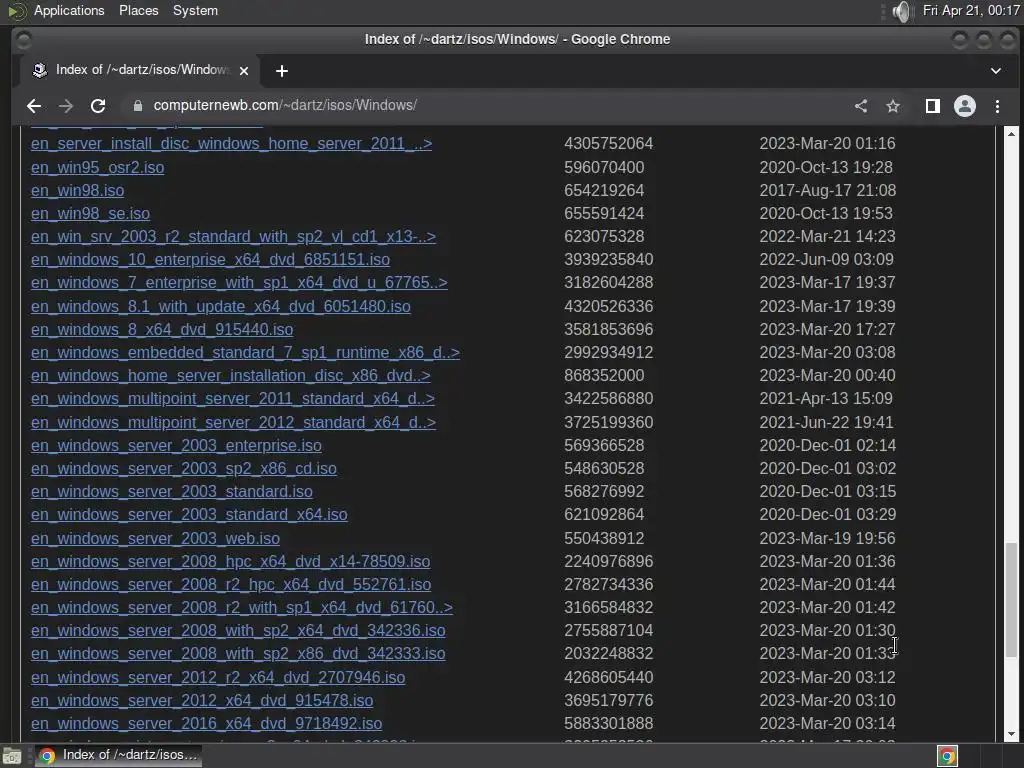
Task: Reload the page
Action: pyautogui.click(x=98, y=106)
